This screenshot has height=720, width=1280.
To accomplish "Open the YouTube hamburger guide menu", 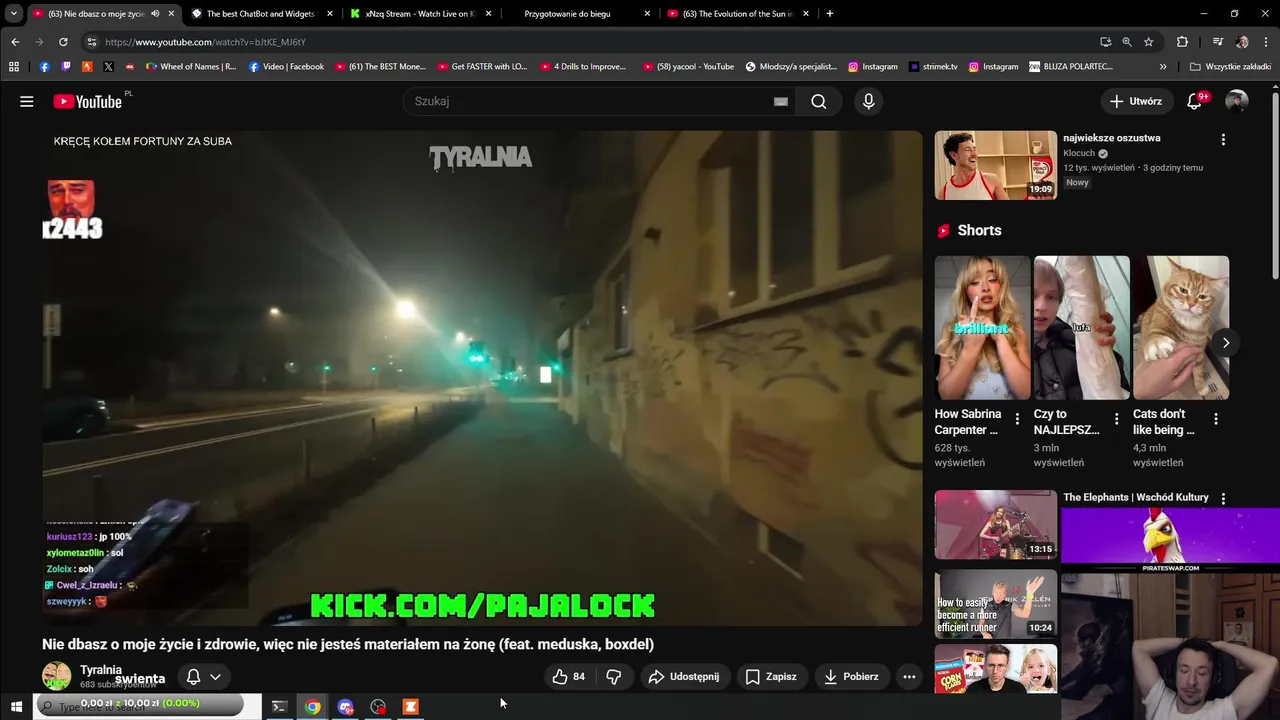I will pyautogui.click(x=27, y=101).
